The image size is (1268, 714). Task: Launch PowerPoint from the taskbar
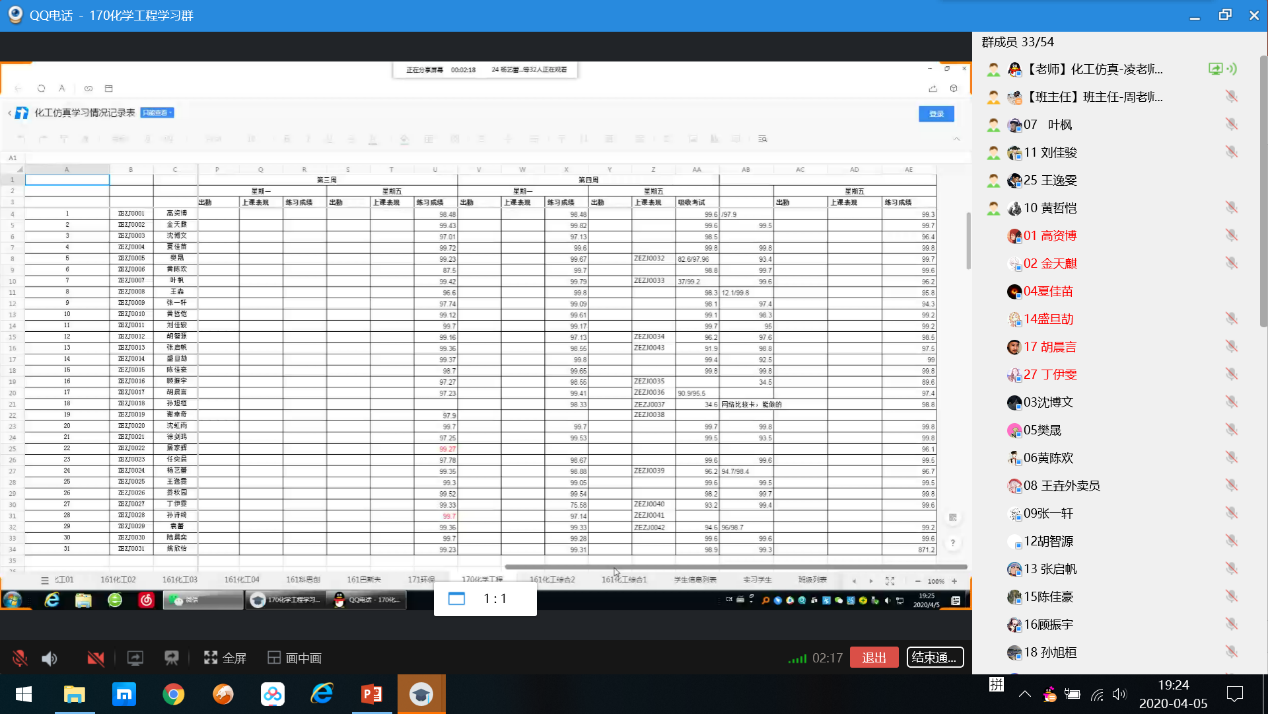(x=372, y=693)
